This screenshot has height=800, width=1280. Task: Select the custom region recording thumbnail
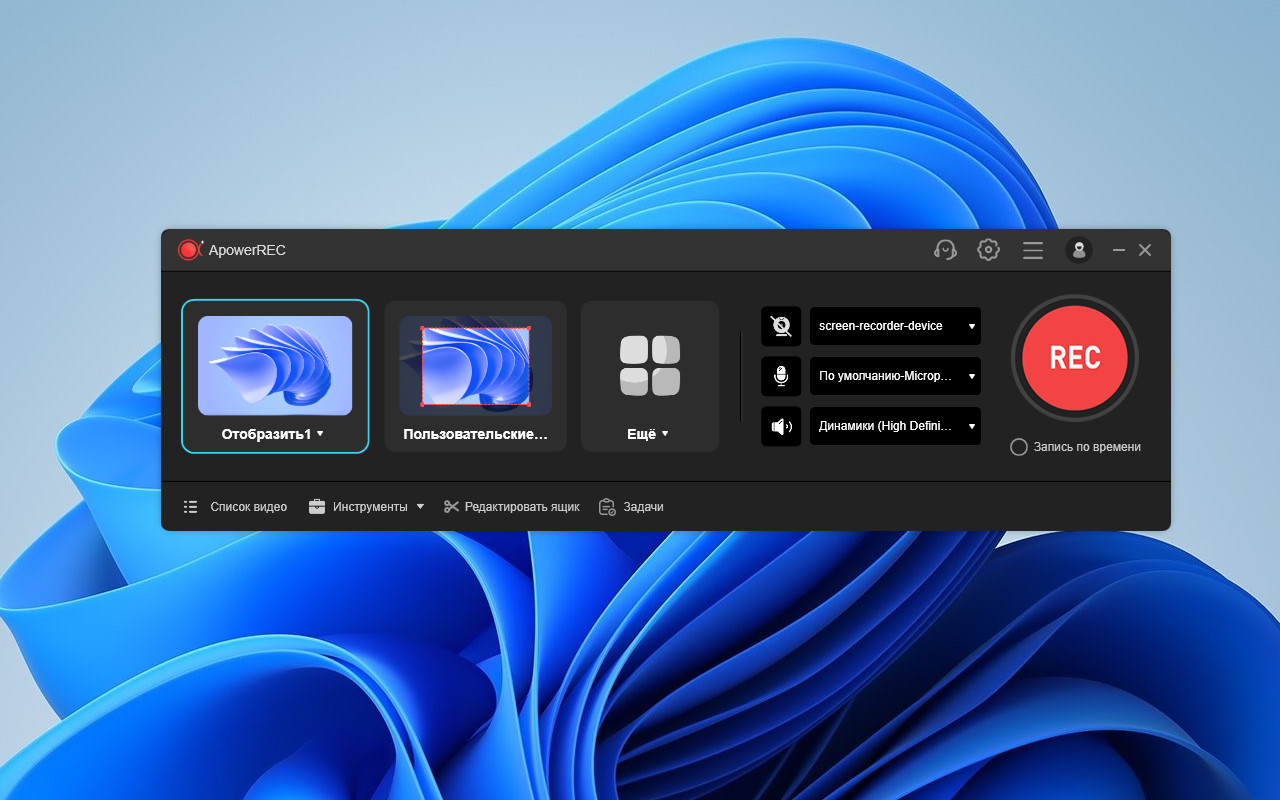coord(476,365)
